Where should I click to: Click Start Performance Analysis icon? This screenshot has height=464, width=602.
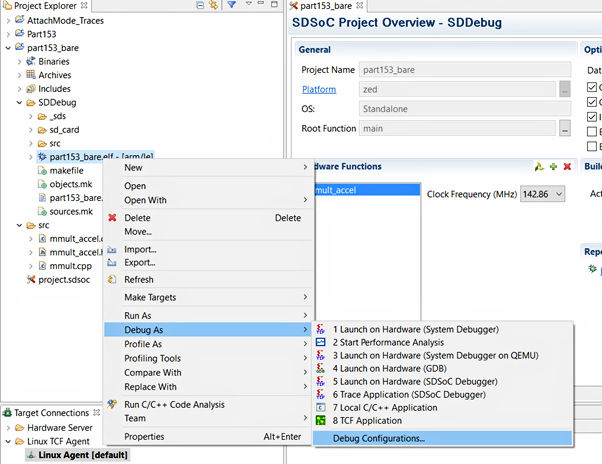click(x=321, y=342)
